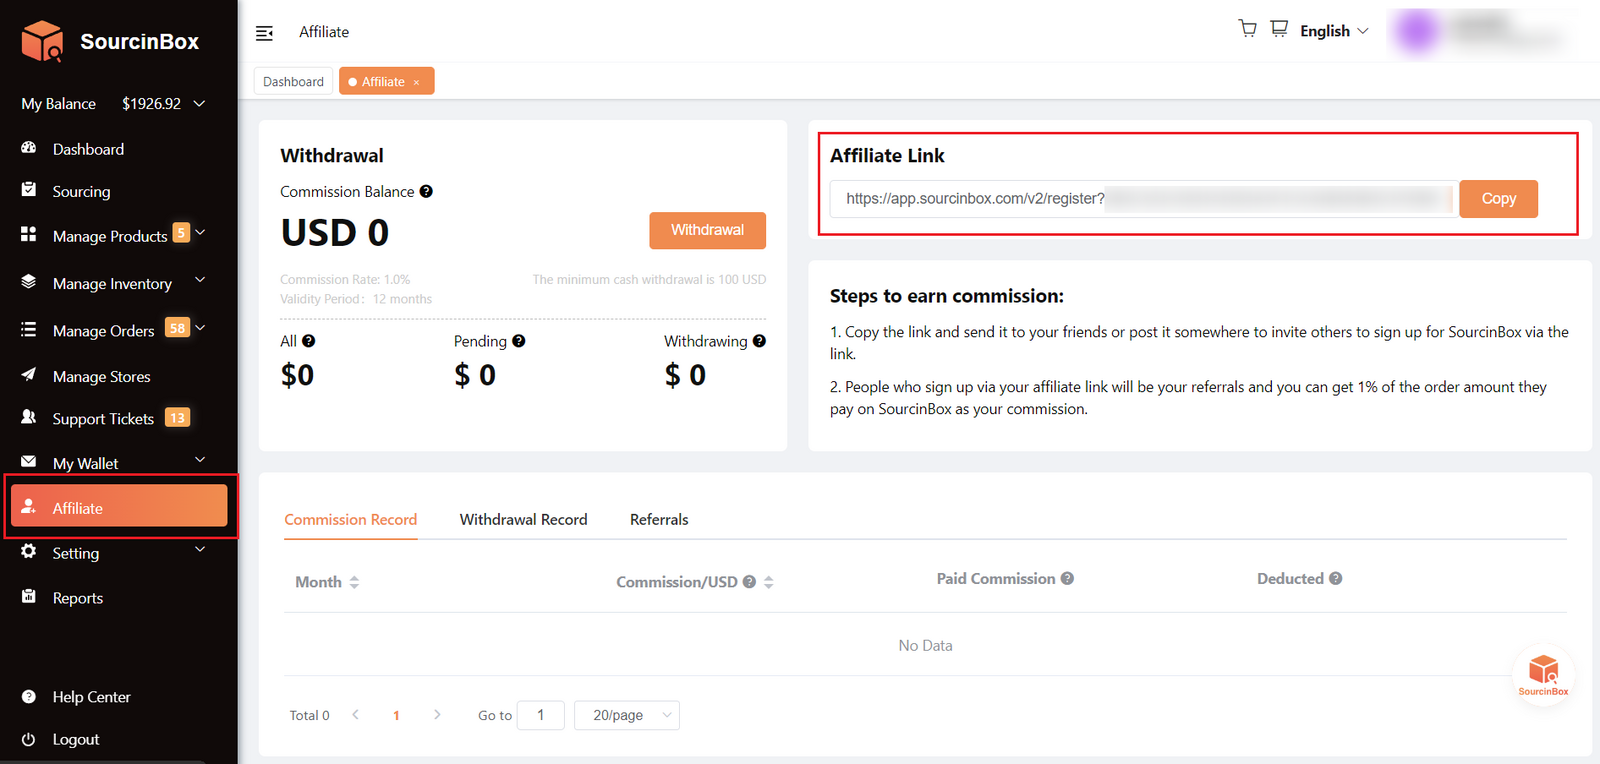1600x764 pixels.
Task: Click the Manage Products 5 badge
Action: pyautogui.click(x=181, y=233)
